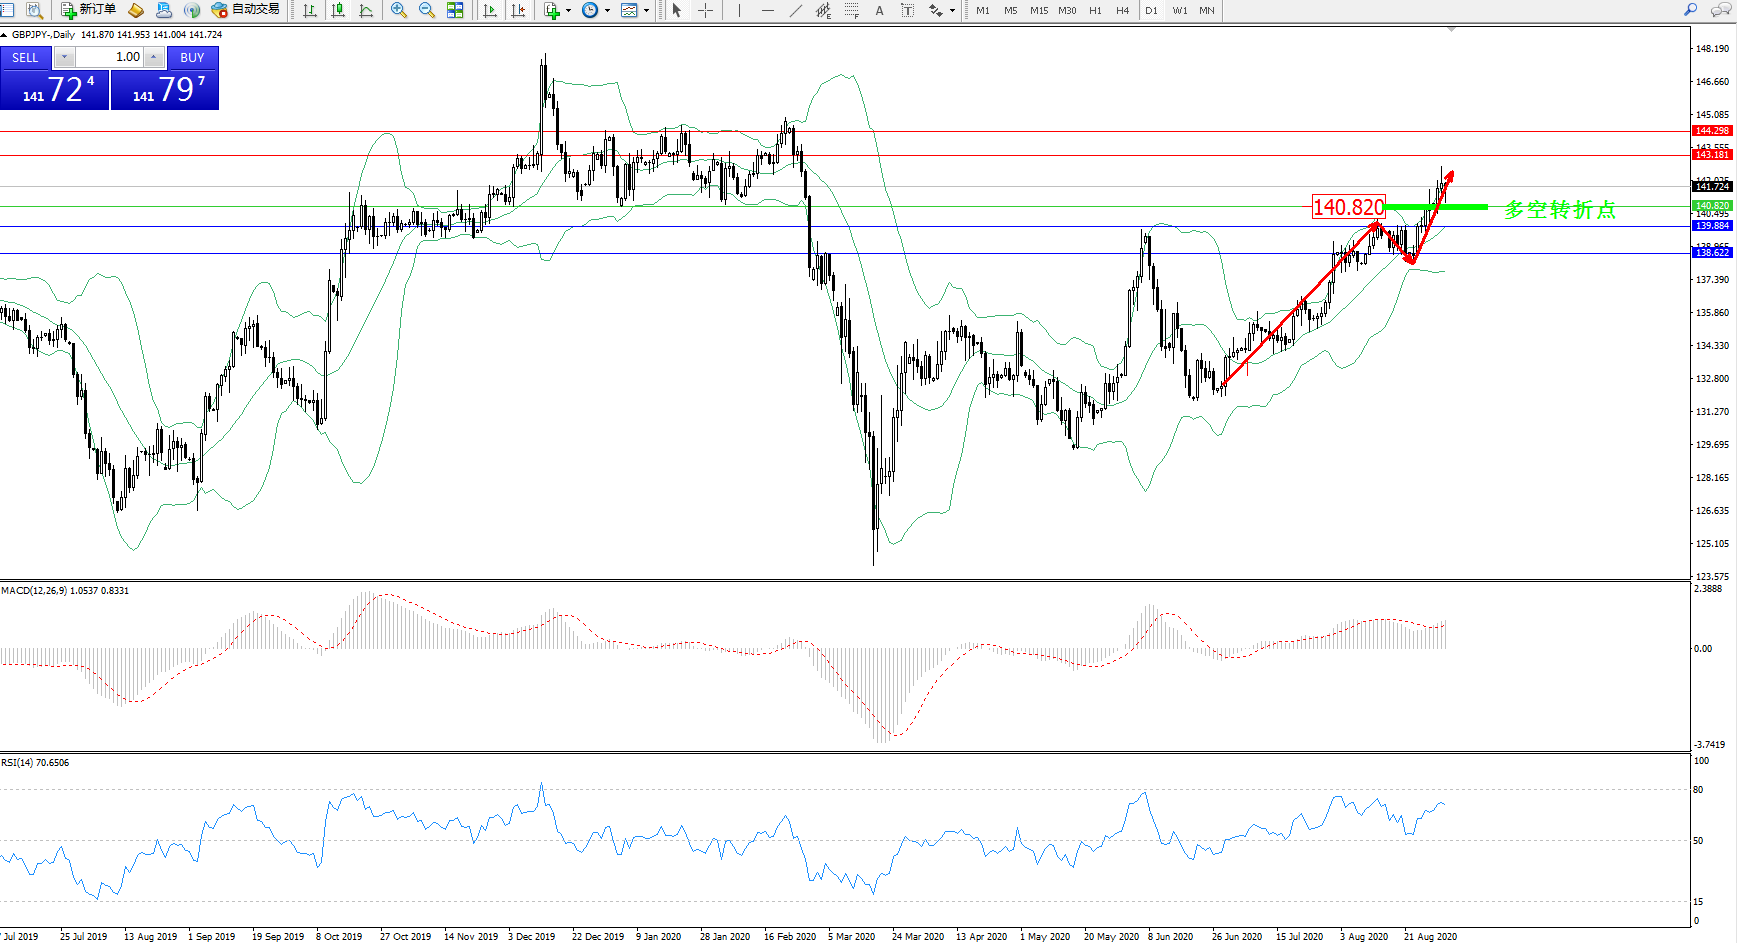1737x943 pixels.
Task: Click the zoom out magnifier icon
Action: click(x=426, y=10)
